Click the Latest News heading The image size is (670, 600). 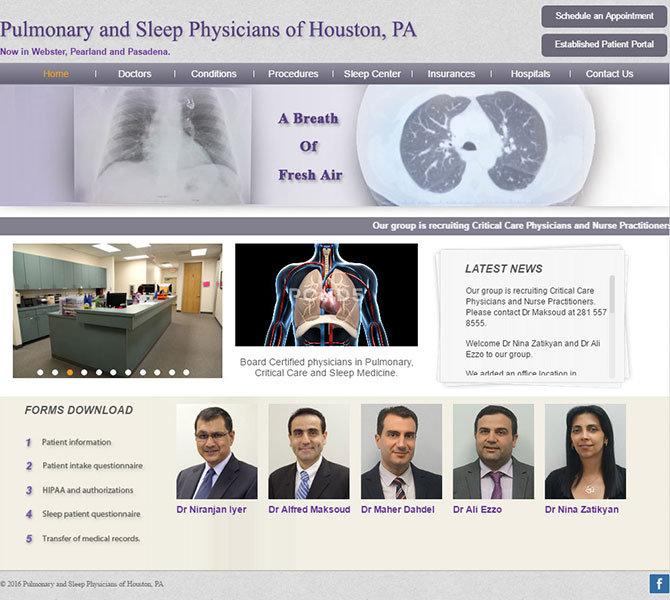[x=504, y=268]
